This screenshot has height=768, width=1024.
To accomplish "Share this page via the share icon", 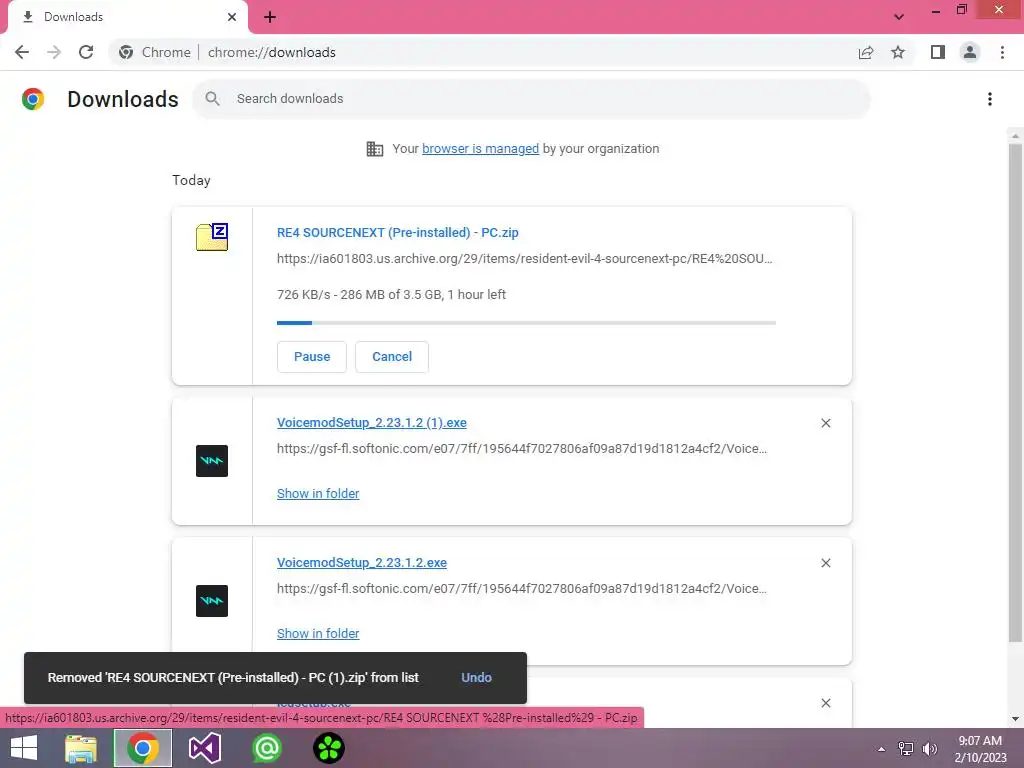I will tap(866, 52).
